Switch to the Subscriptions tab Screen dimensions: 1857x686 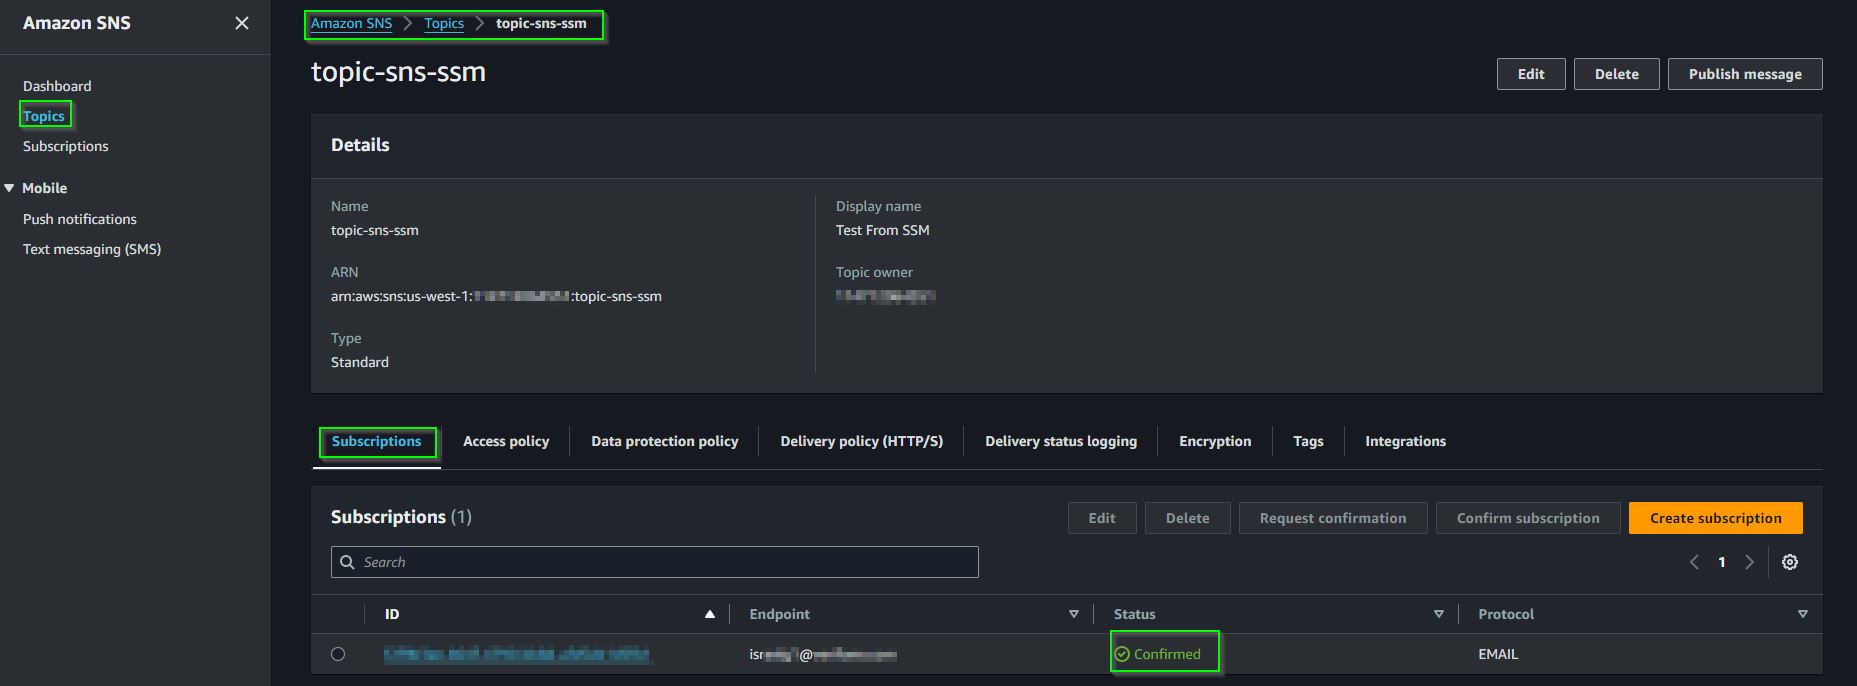pos(376,441)
